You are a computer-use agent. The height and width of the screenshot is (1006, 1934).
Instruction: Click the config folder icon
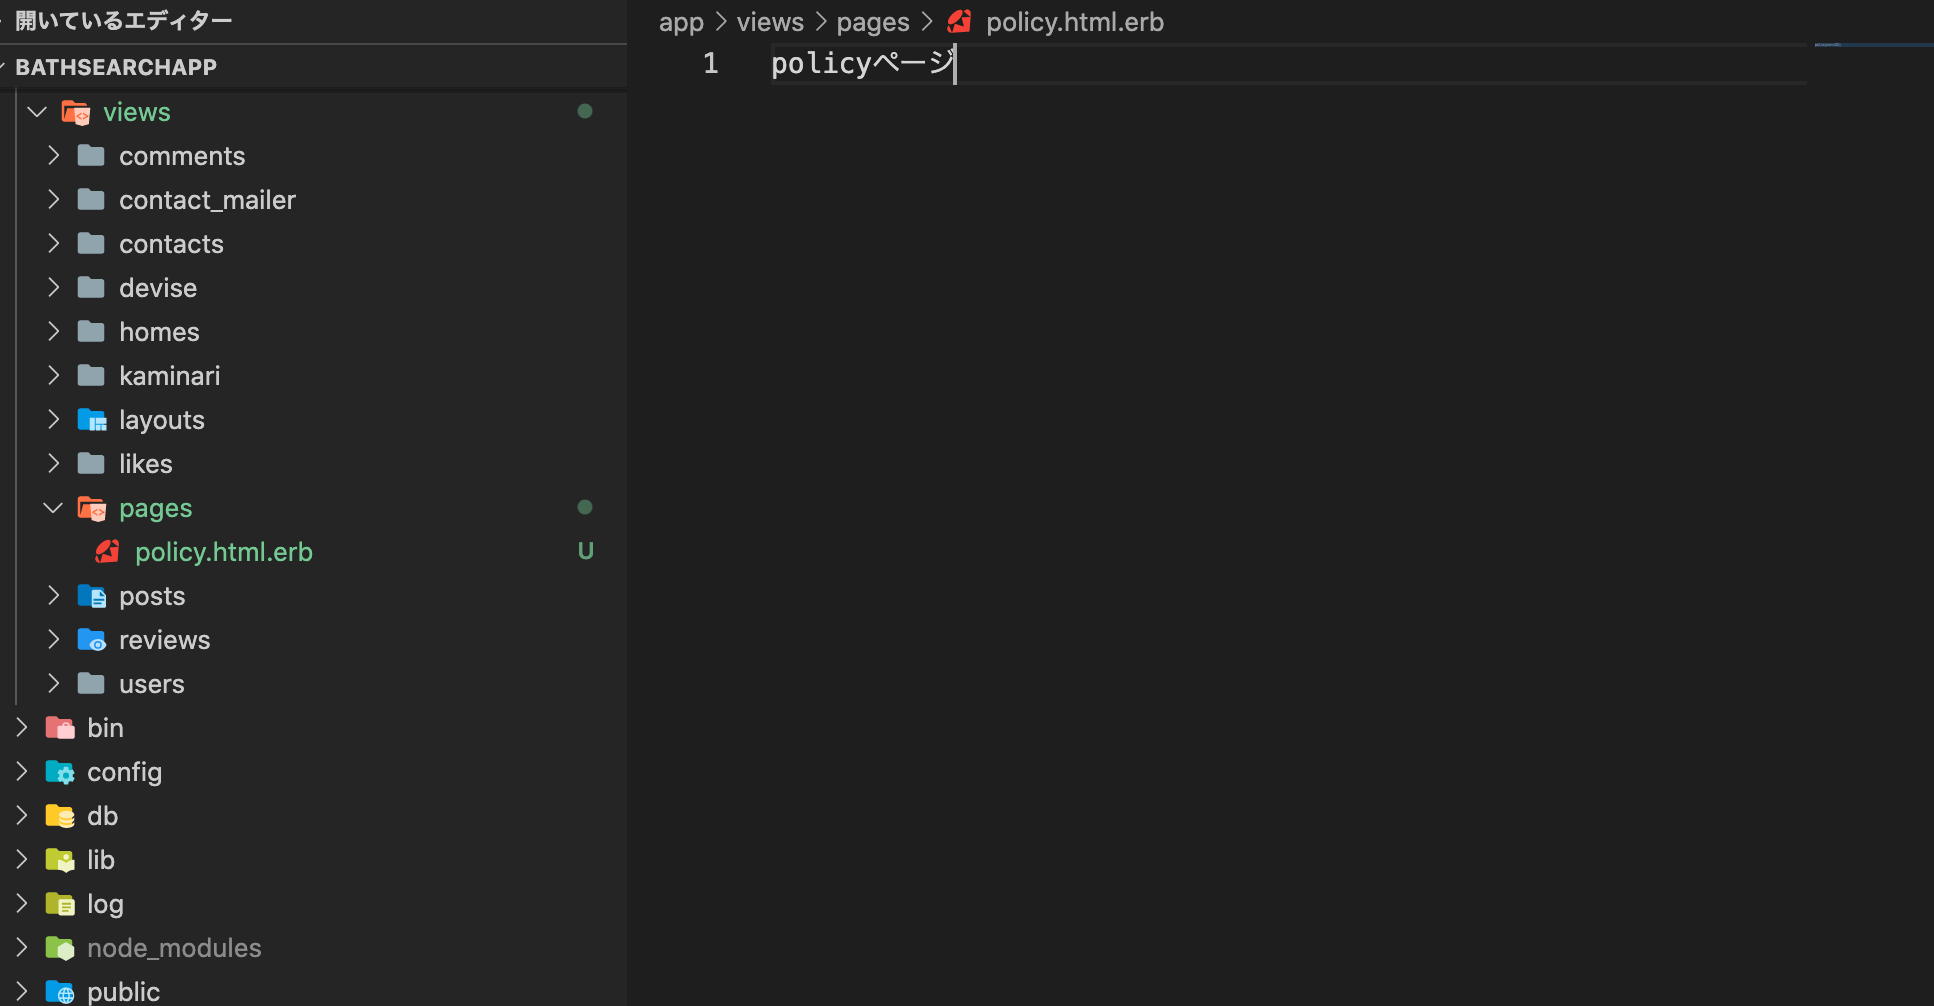(60, 772)
